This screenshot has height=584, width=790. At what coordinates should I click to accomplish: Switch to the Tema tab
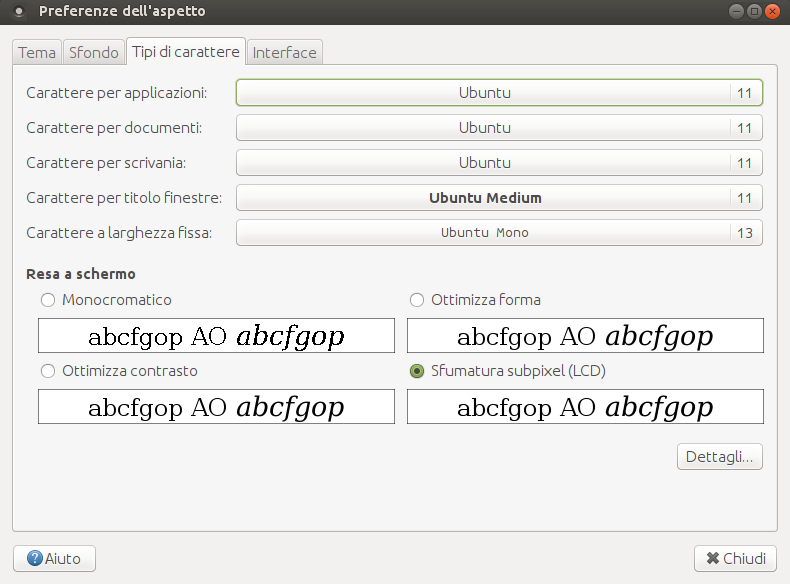[x=37, y=53]
